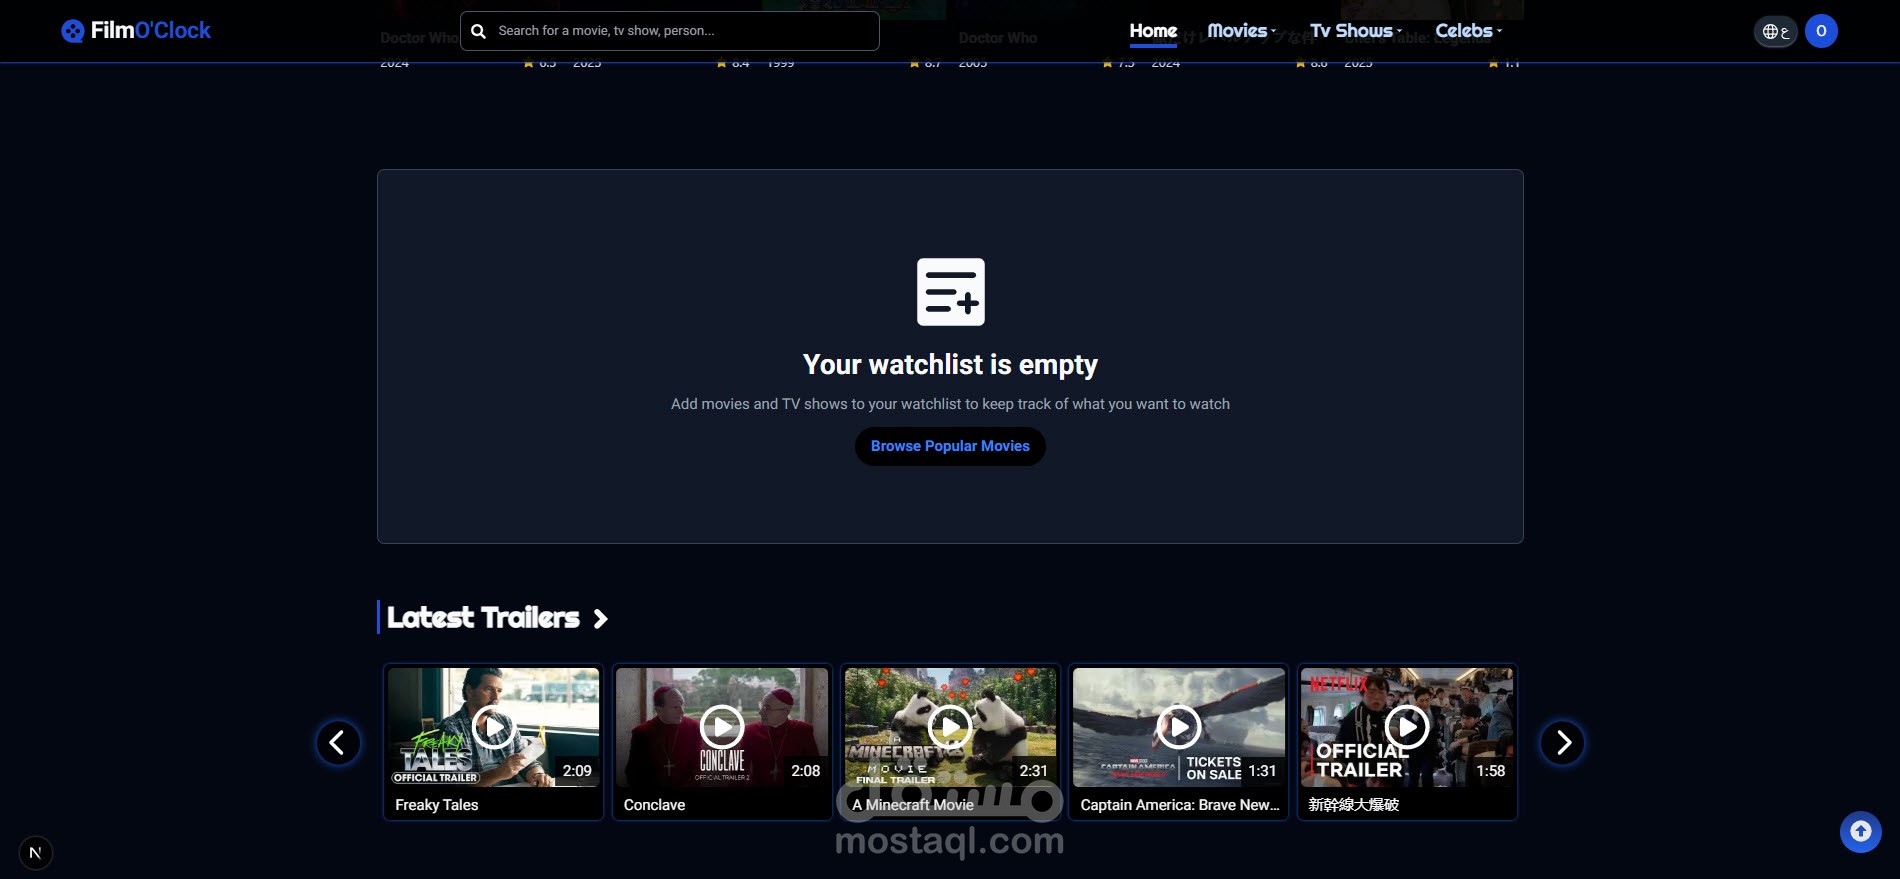This screenshot has height=879, width=1900.
Task: Open the Celebs dropdown menu
Action: (1468, 31)
